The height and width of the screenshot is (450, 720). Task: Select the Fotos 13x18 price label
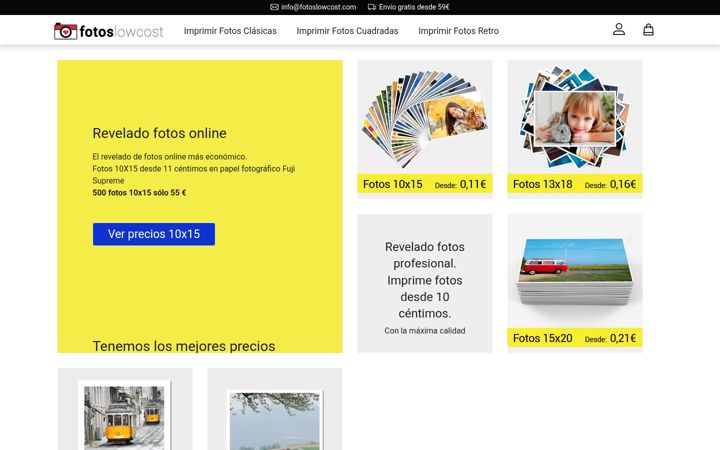pyautogui.click(x=574, y=184)
